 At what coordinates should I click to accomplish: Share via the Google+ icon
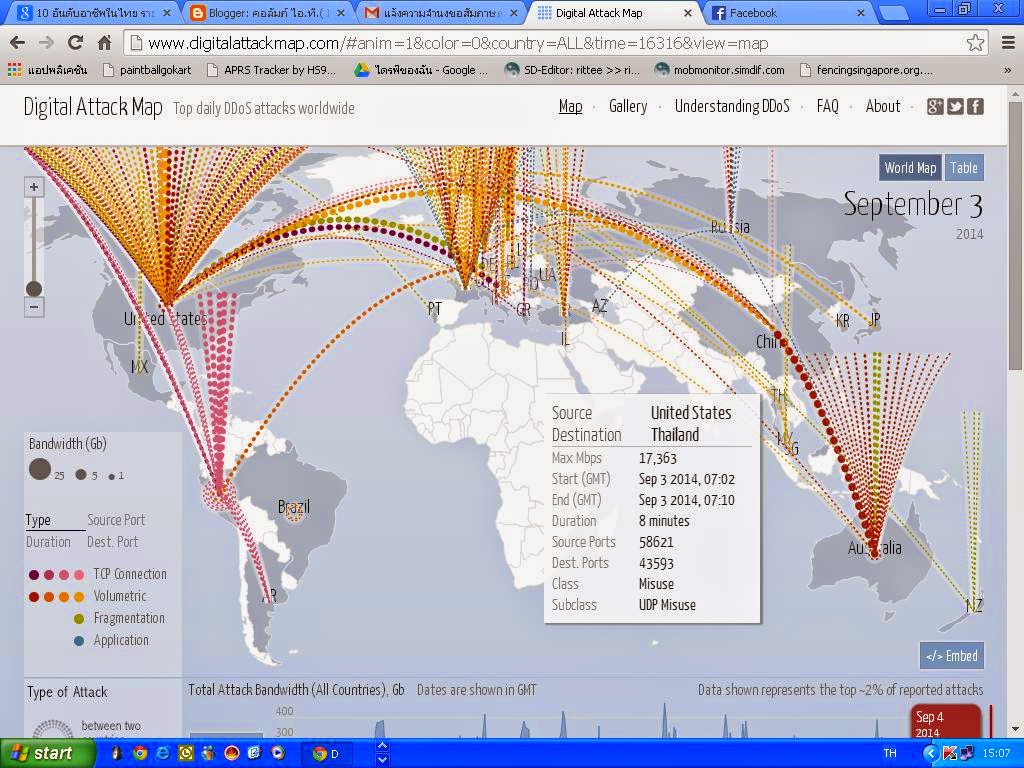pyautogui.click(x=935, y=106)
